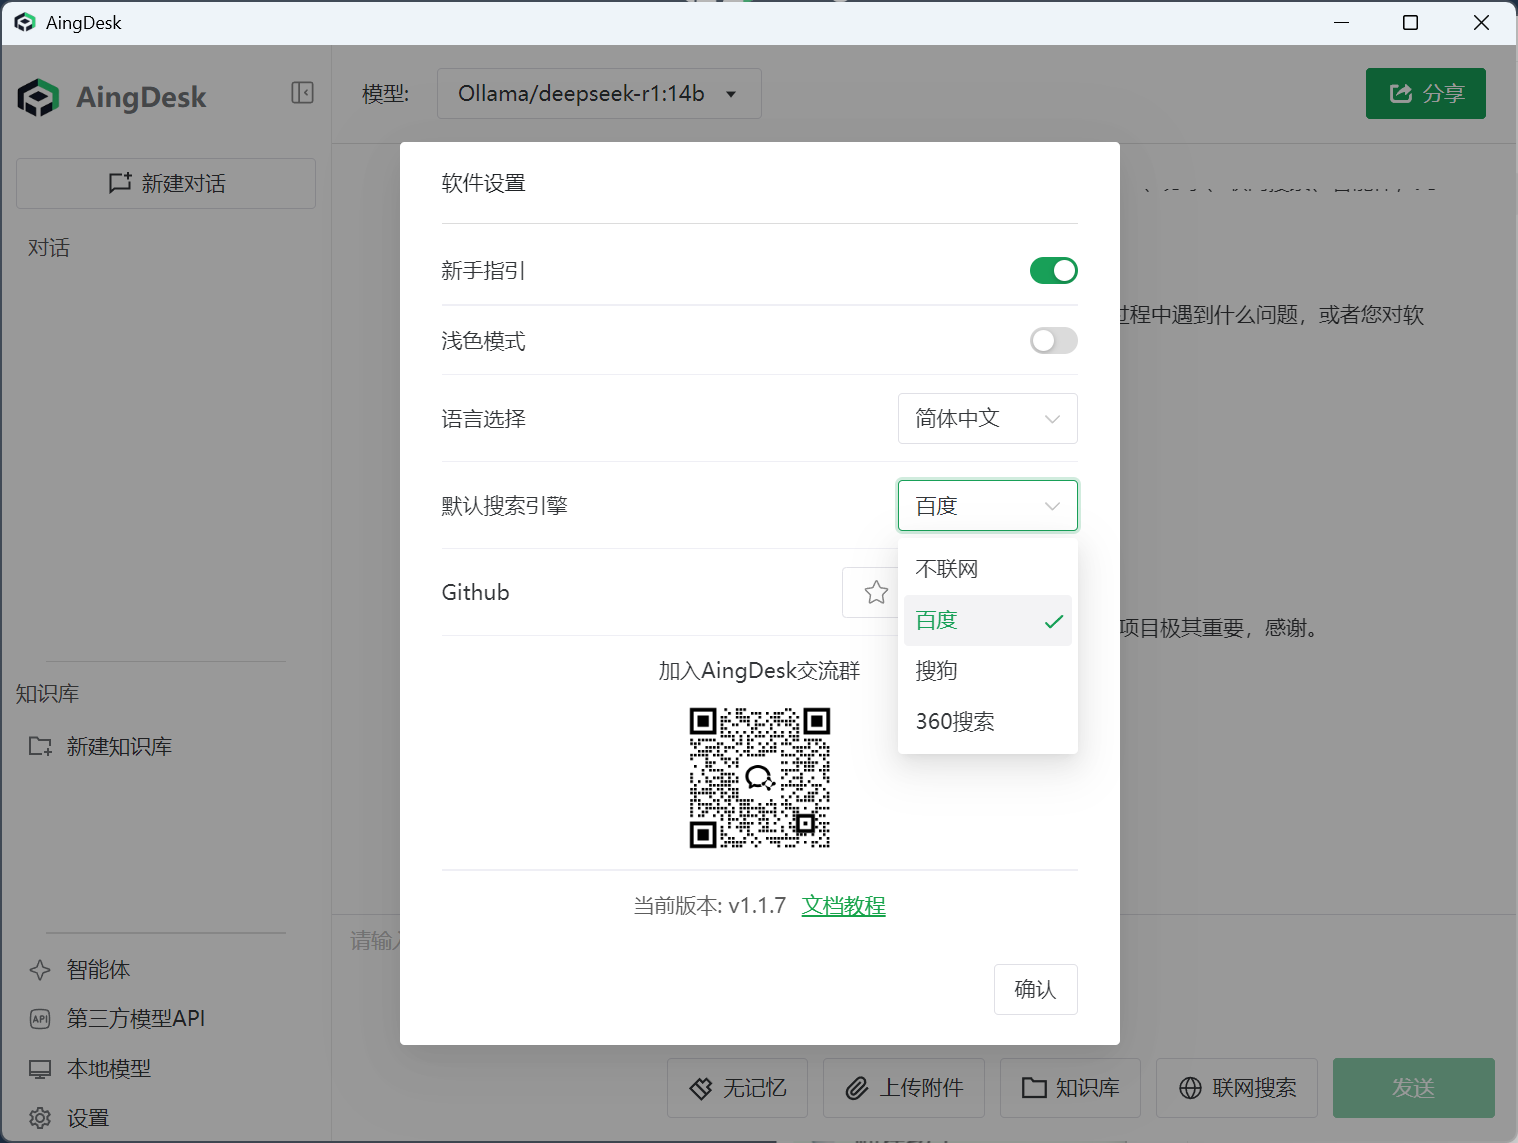The height and width of the screenshot is (1143, 1518).
Task: Click the 对话 section label
Action: (49, 248)
